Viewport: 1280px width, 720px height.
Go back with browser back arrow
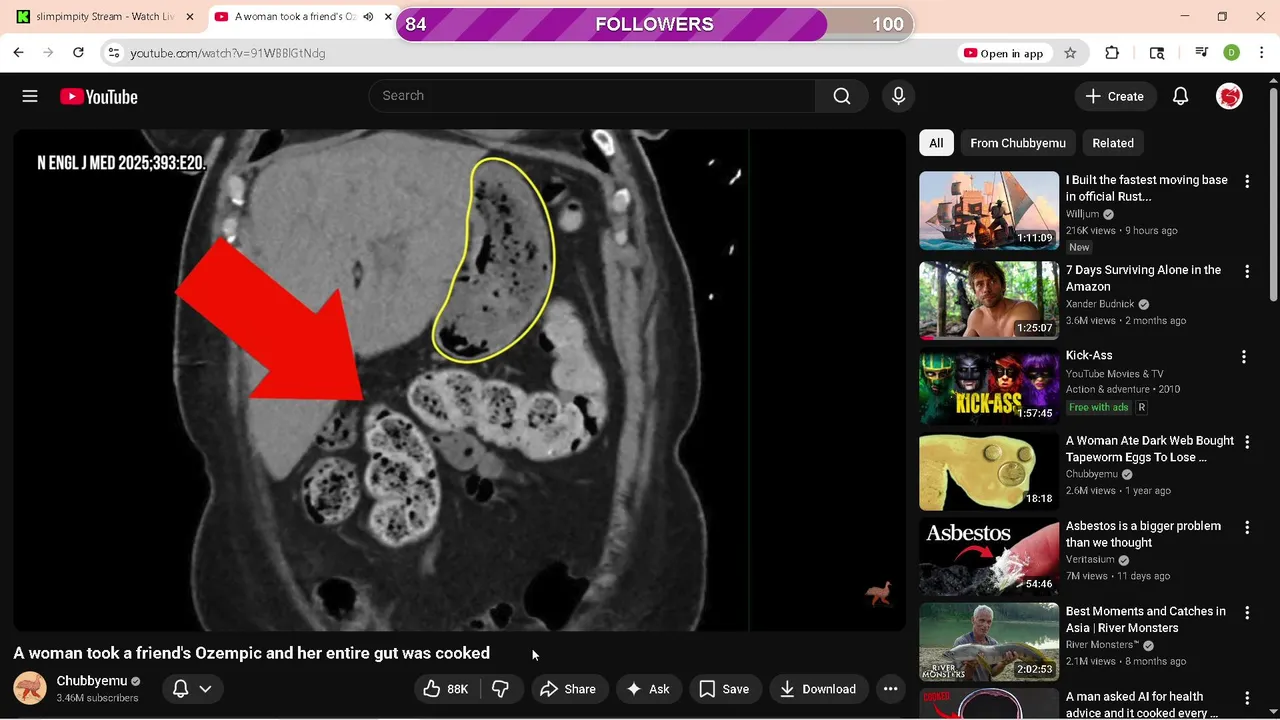[x=18, y=53]
